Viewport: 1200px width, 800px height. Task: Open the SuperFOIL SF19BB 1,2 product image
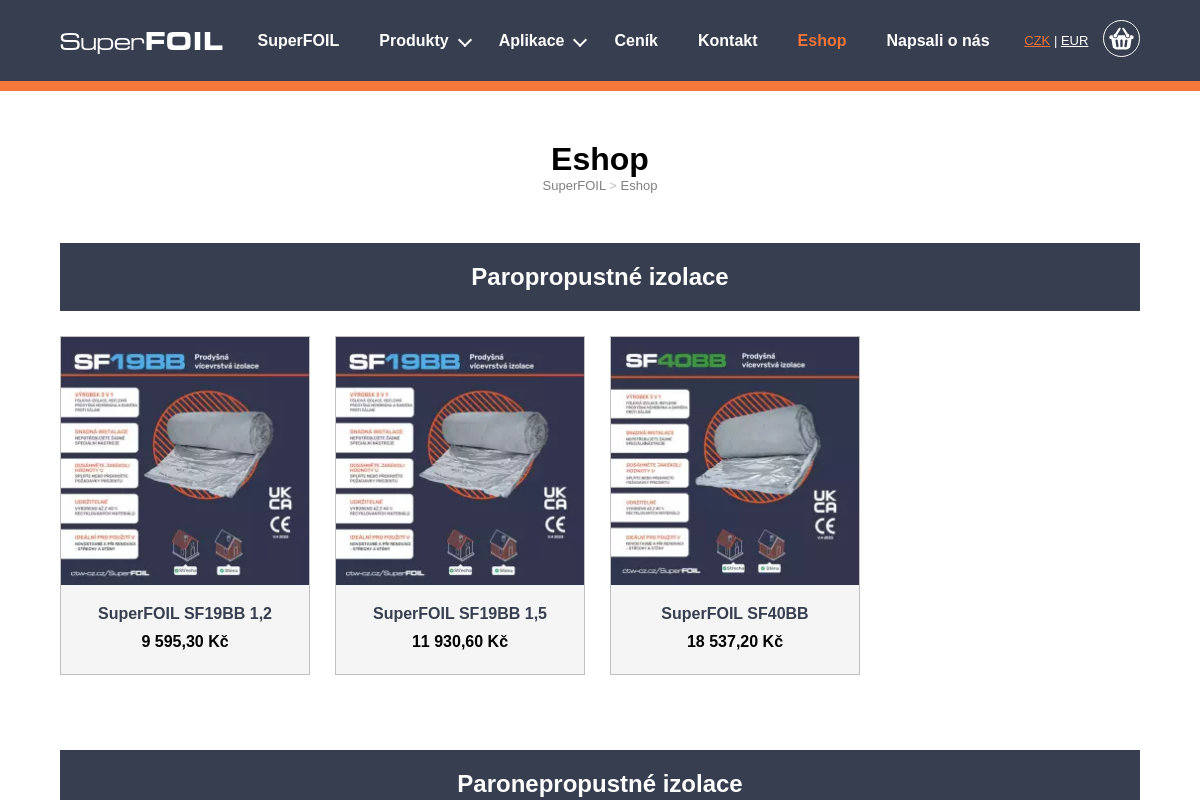[185, 461]
